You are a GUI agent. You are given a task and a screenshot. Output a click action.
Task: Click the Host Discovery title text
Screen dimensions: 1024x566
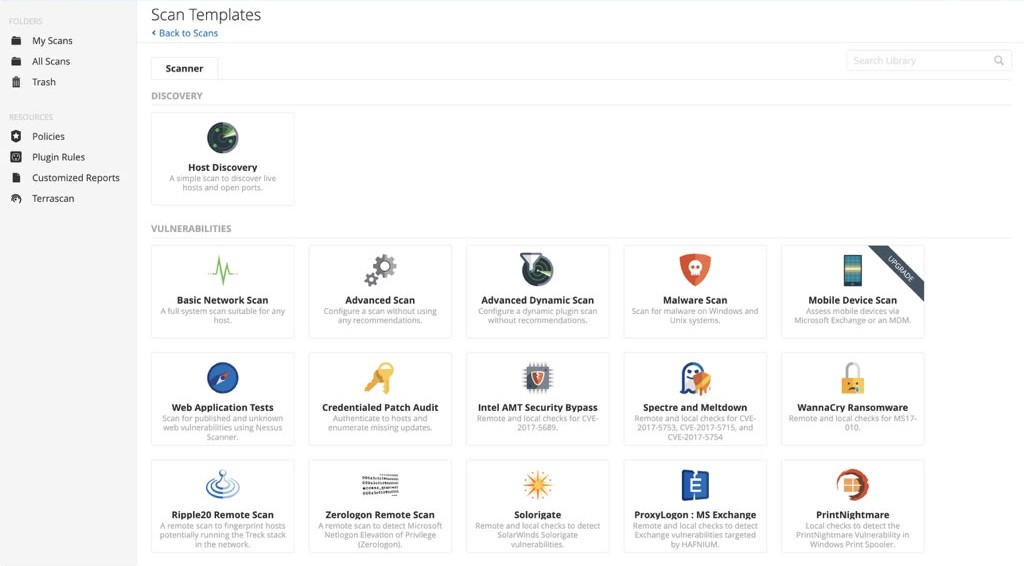[223, 167]
